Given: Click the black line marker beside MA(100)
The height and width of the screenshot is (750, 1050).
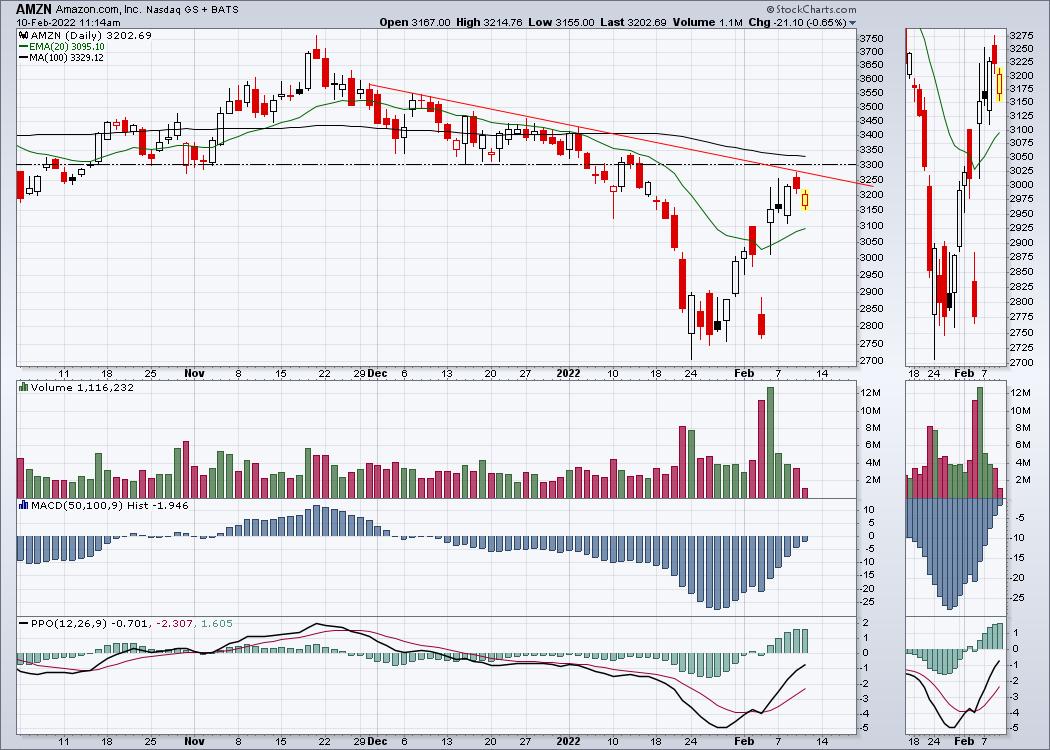Looking at the screenshot, I should [23, 58].
